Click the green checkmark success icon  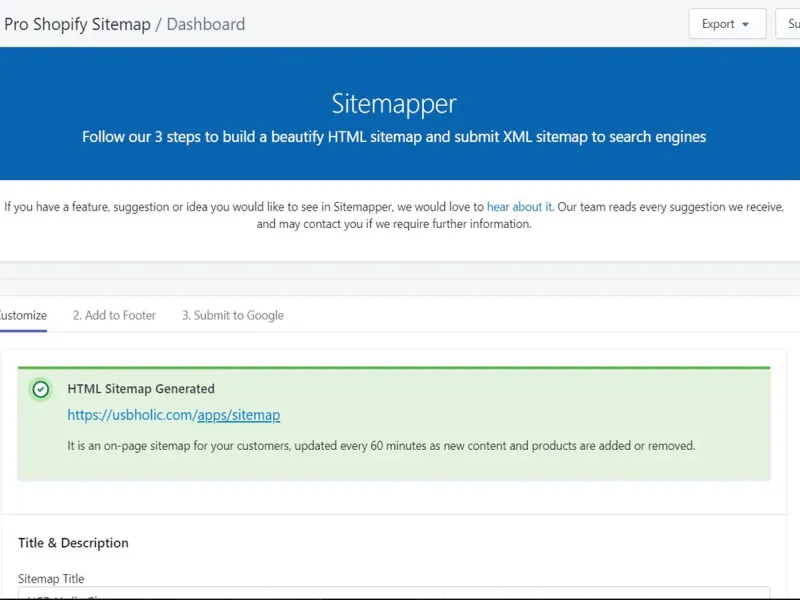[41, 390]
